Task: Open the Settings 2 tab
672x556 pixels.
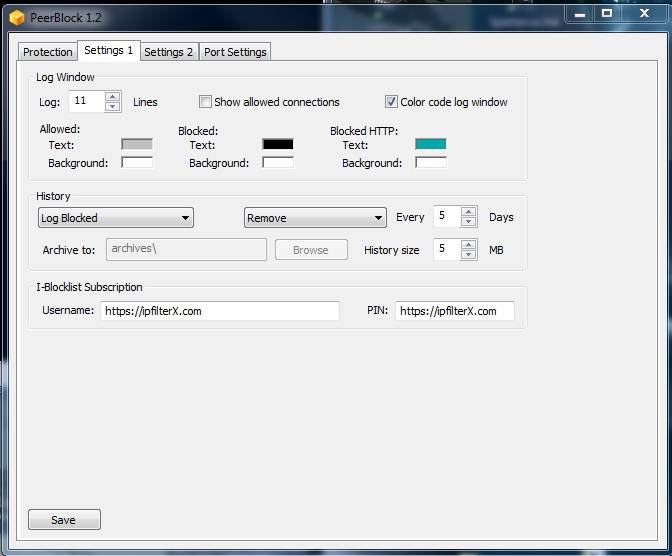Action: click(169, 52)
